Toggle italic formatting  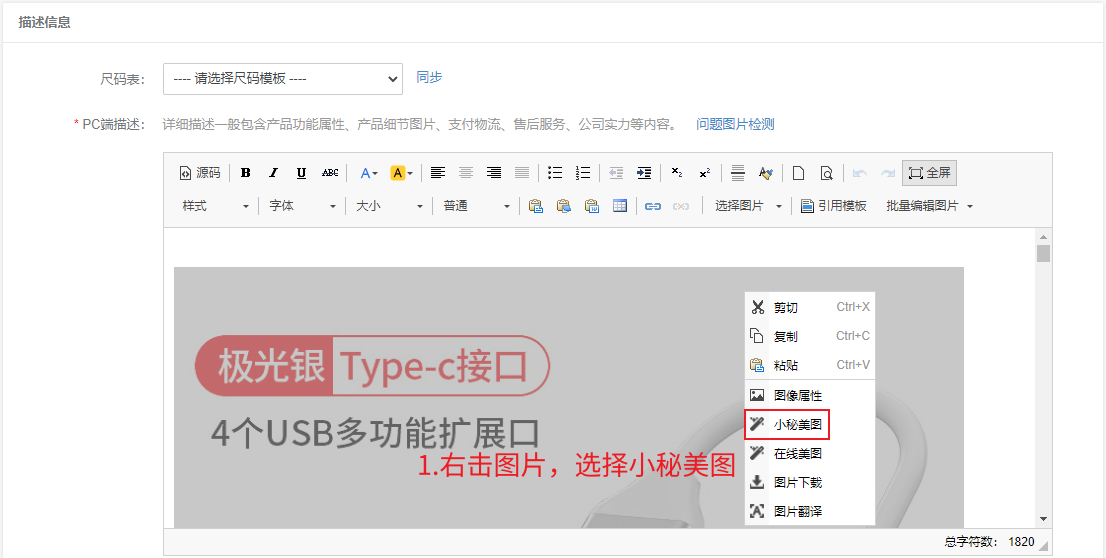point(274,173)
